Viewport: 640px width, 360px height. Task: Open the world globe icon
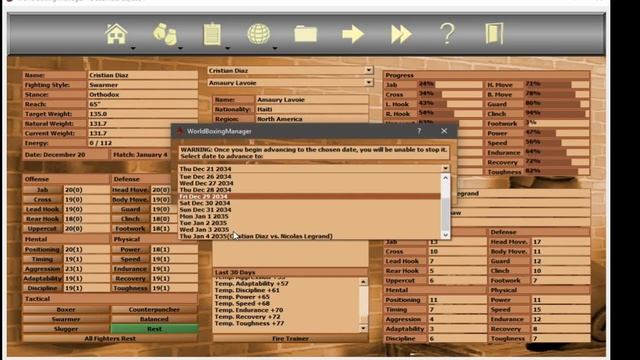tap(258, 34)
